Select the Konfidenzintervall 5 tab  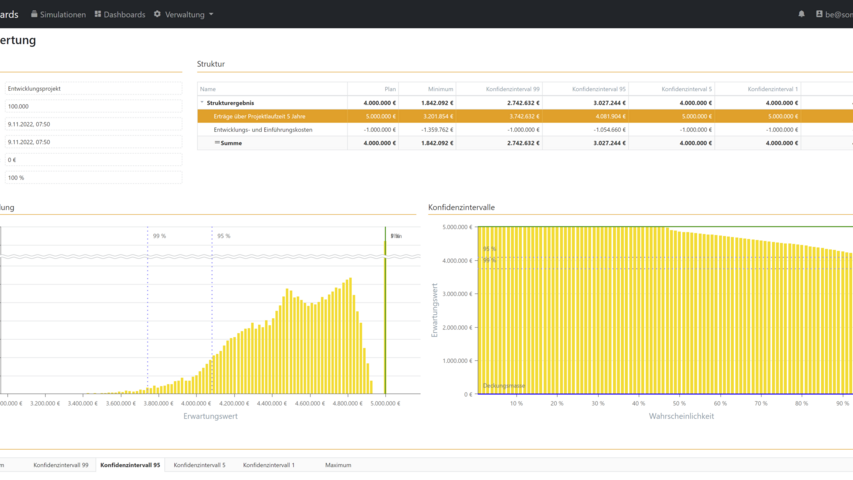(199, 465)
